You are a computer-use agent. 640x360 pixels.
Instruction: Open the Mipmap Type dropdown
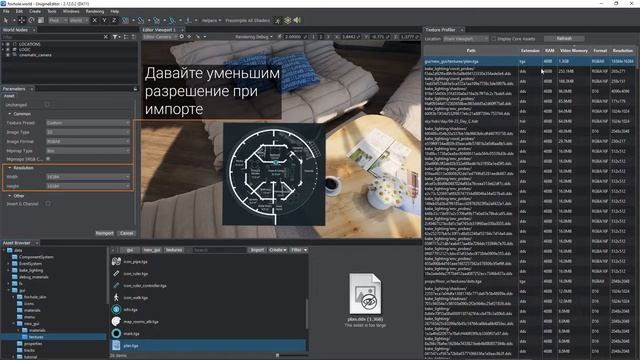[x=88, y=151]
